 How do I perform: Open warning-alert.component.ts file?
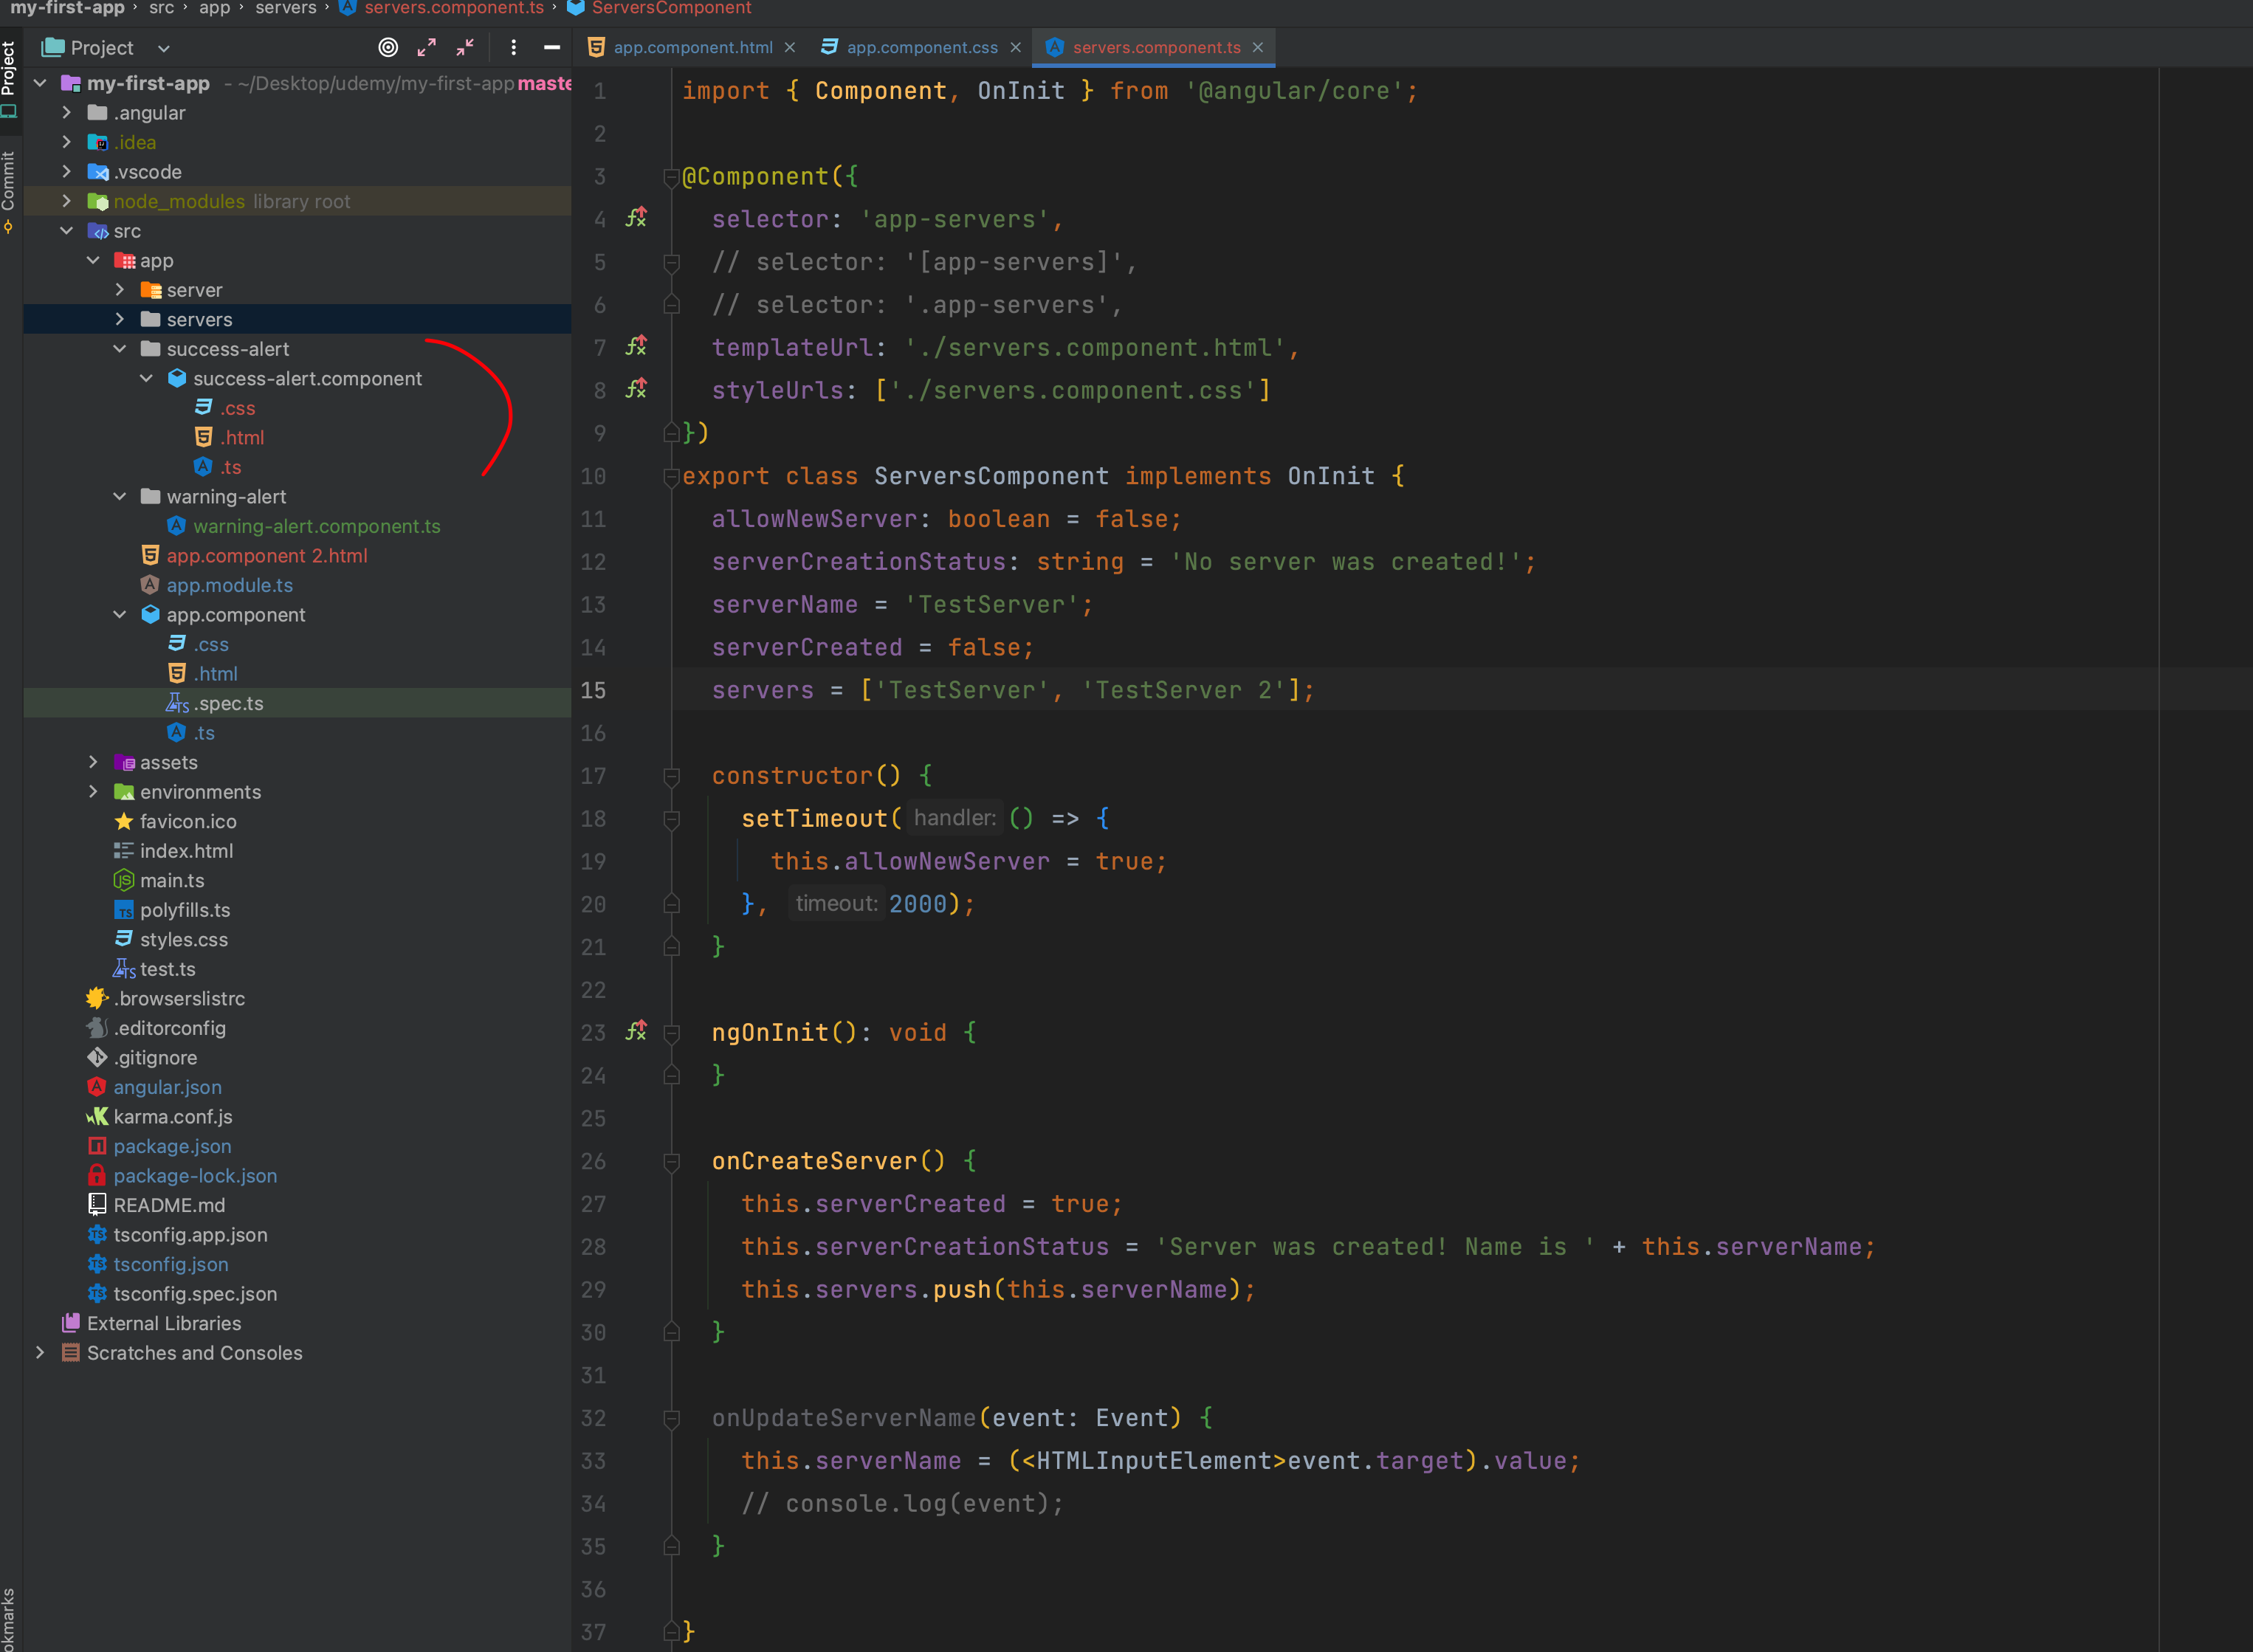click(316, 526)
